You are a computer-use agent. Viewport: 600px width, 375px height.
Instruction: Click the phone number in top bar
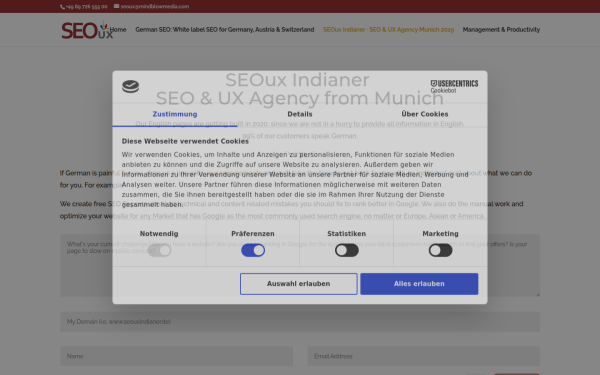tap(84, 7)
